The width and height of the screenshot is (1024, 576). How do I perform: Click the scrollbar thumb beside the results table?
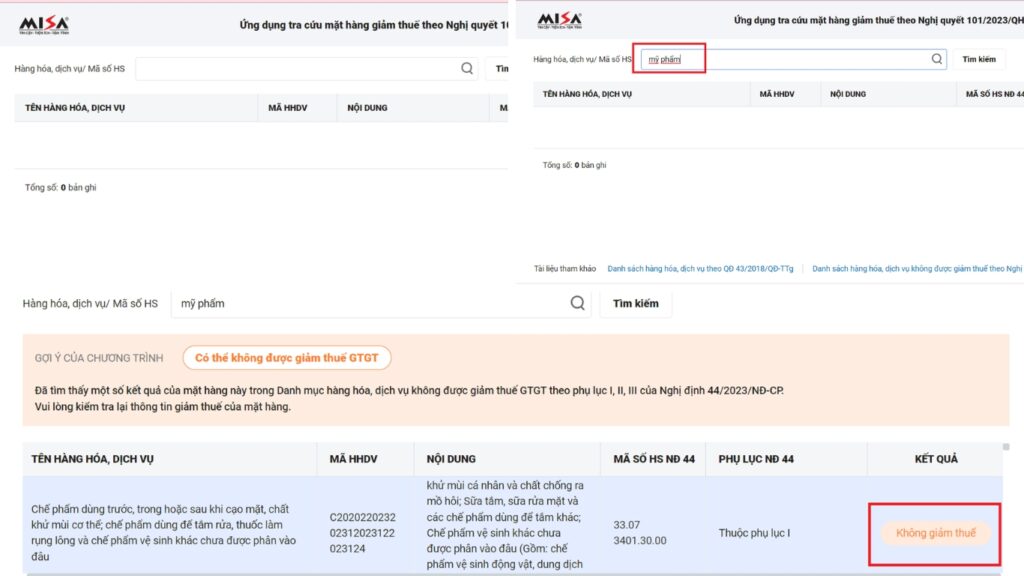click(x=1006, y=447)
